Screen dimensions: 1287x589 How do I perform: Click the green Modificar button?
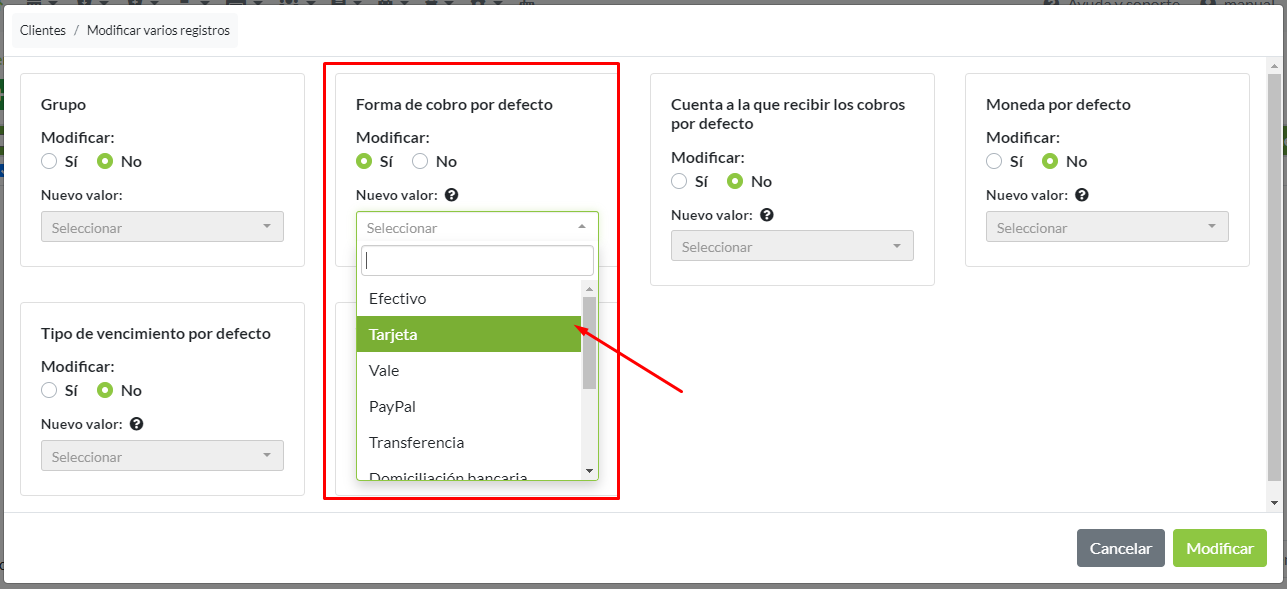click(1219, 548)
